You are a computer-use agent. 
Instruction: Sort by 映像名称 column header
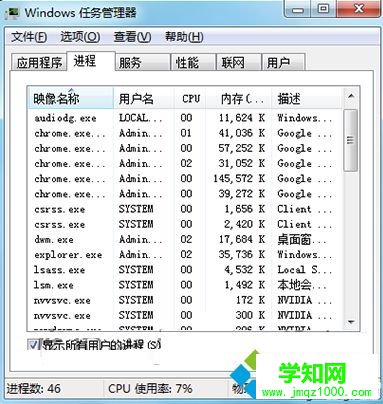click(70, 98)
